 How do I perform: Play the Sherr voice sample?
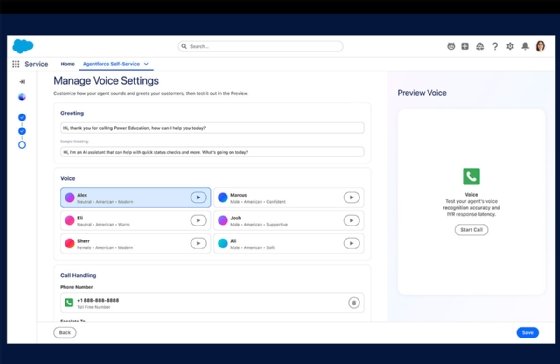pyautogui.click(x=198, y=244)
